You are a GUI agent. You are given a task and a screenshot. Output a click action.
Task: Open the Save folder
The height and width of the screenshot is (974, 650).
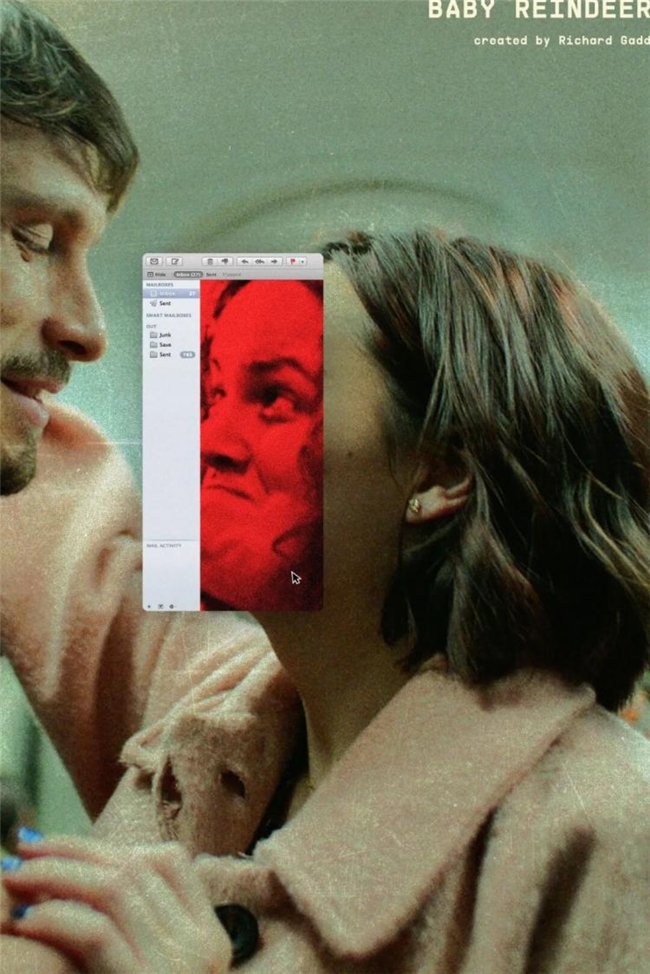[x=165, y=344]
